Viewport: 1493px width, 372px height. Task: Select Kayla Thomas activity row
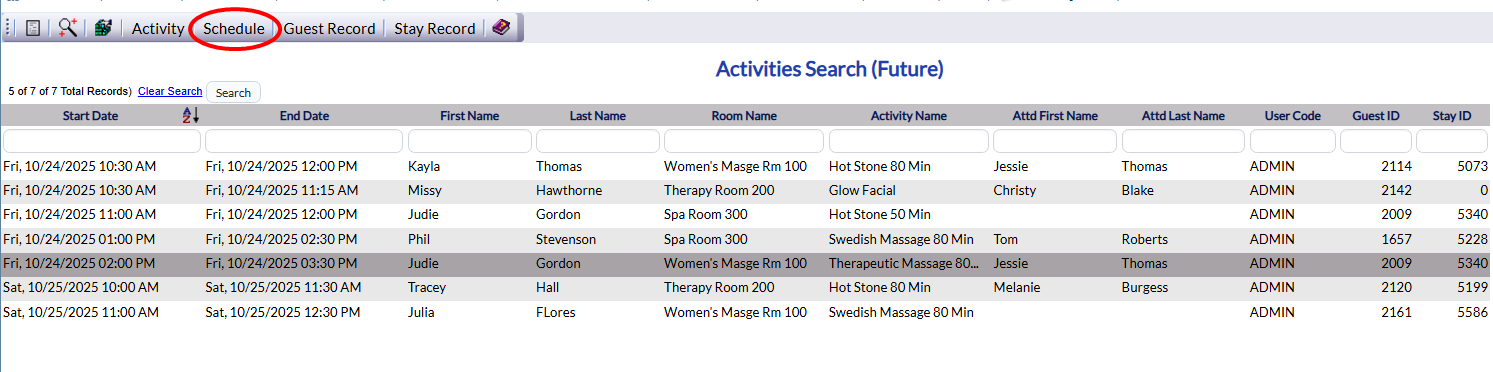pos(746,166)
